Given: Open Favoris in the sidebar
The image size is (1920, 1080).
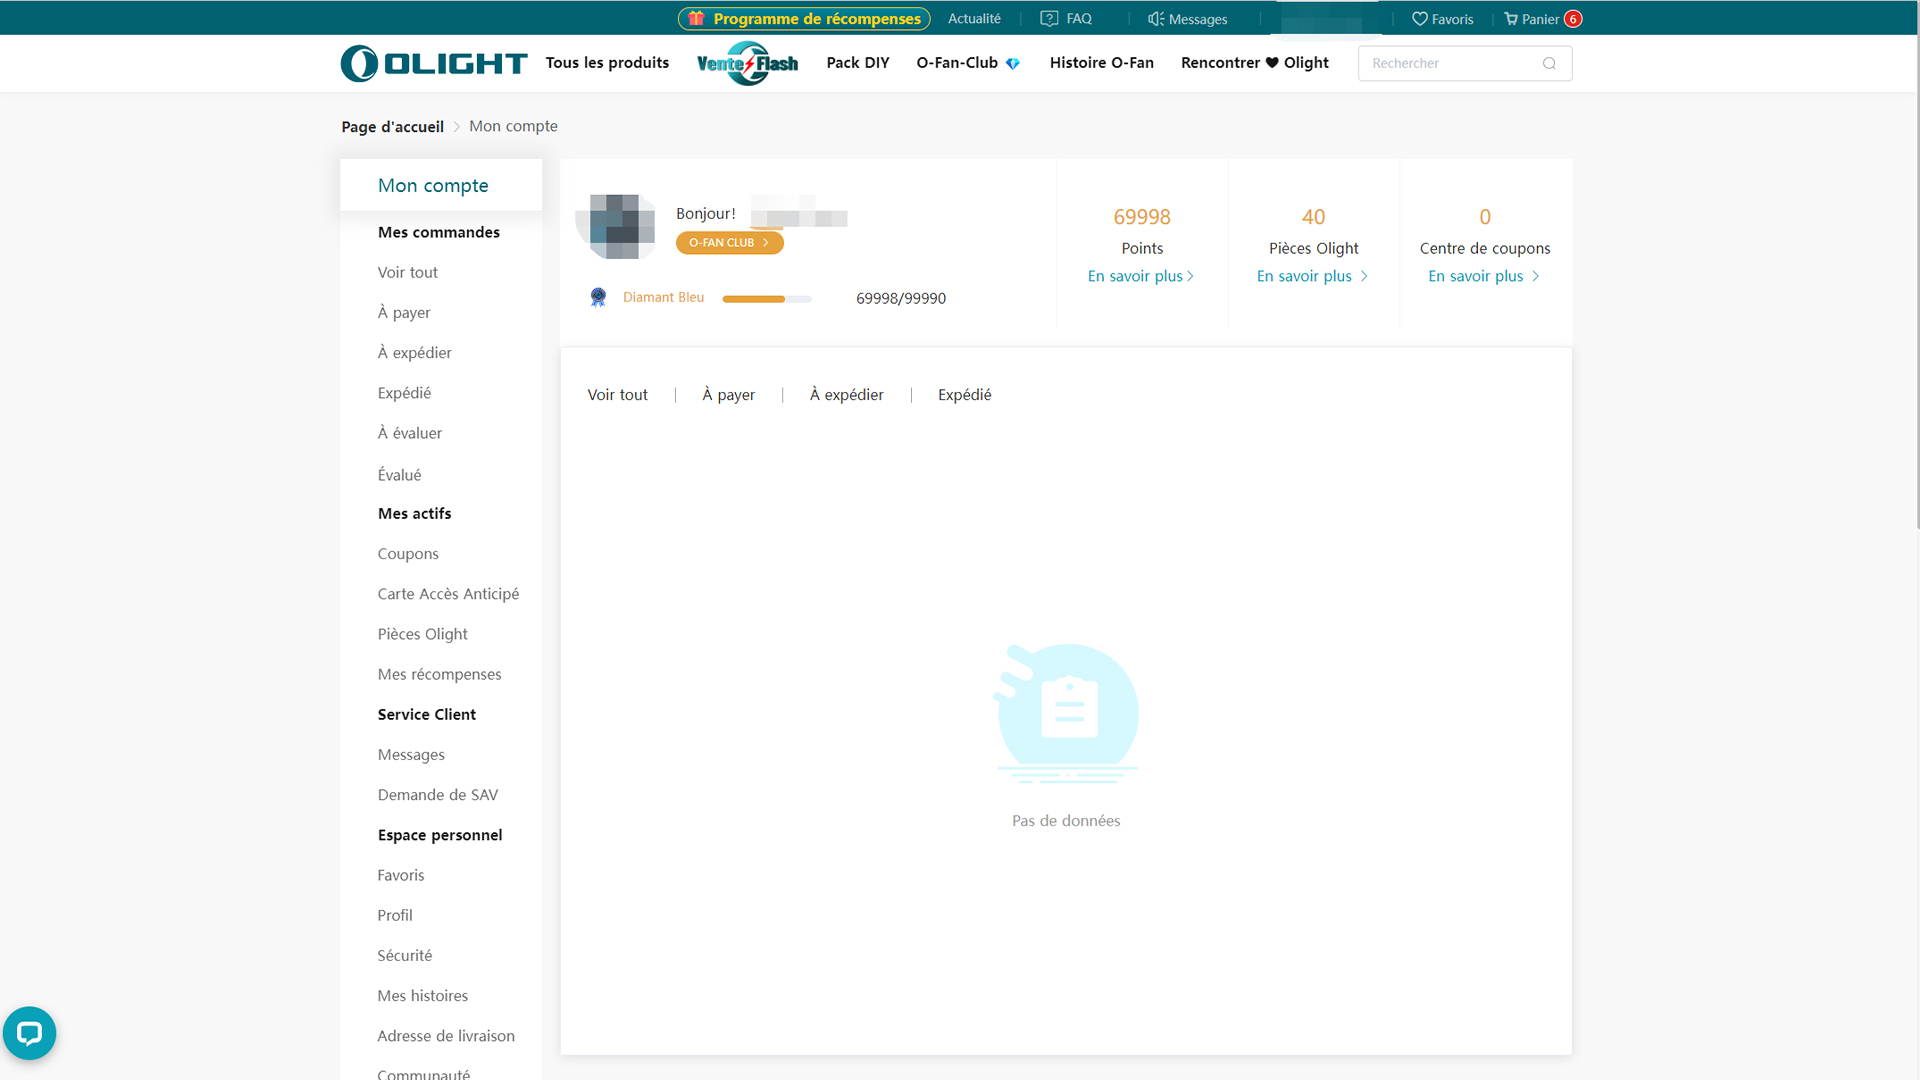Looking at the screenshot, I should click(400, 875).
